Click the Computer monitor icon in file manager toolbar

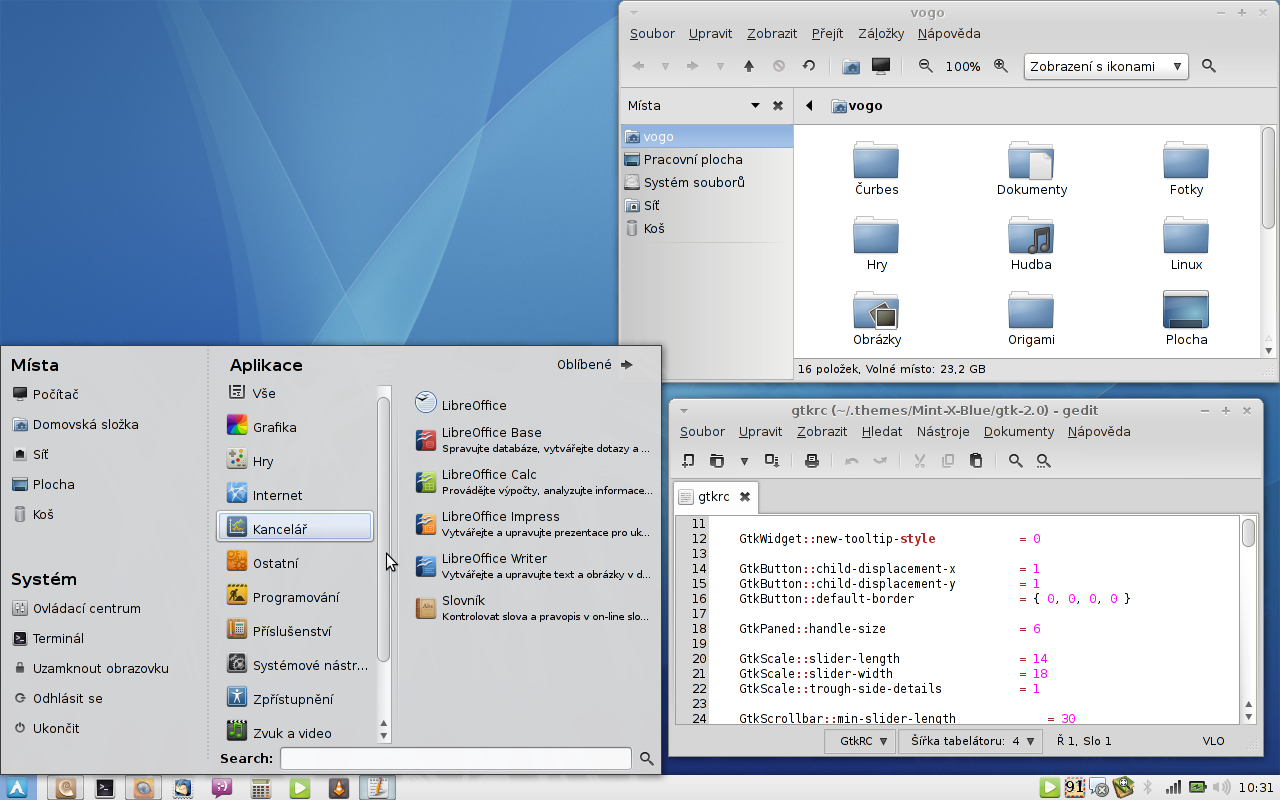click(881, 66)
